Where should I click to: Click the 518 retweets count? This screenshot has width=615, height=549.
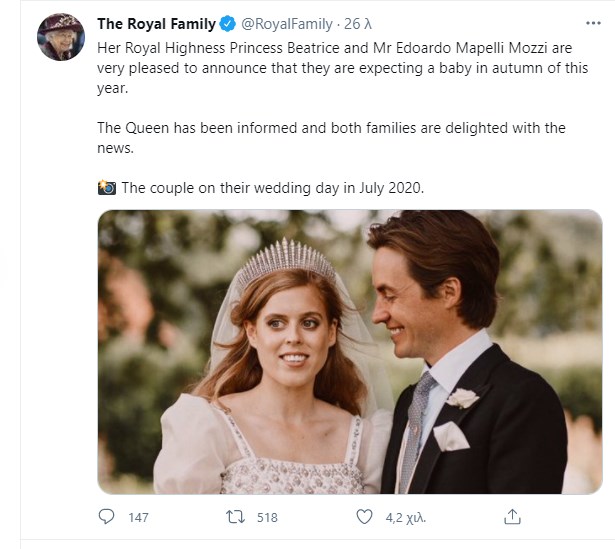coord(266,517)
